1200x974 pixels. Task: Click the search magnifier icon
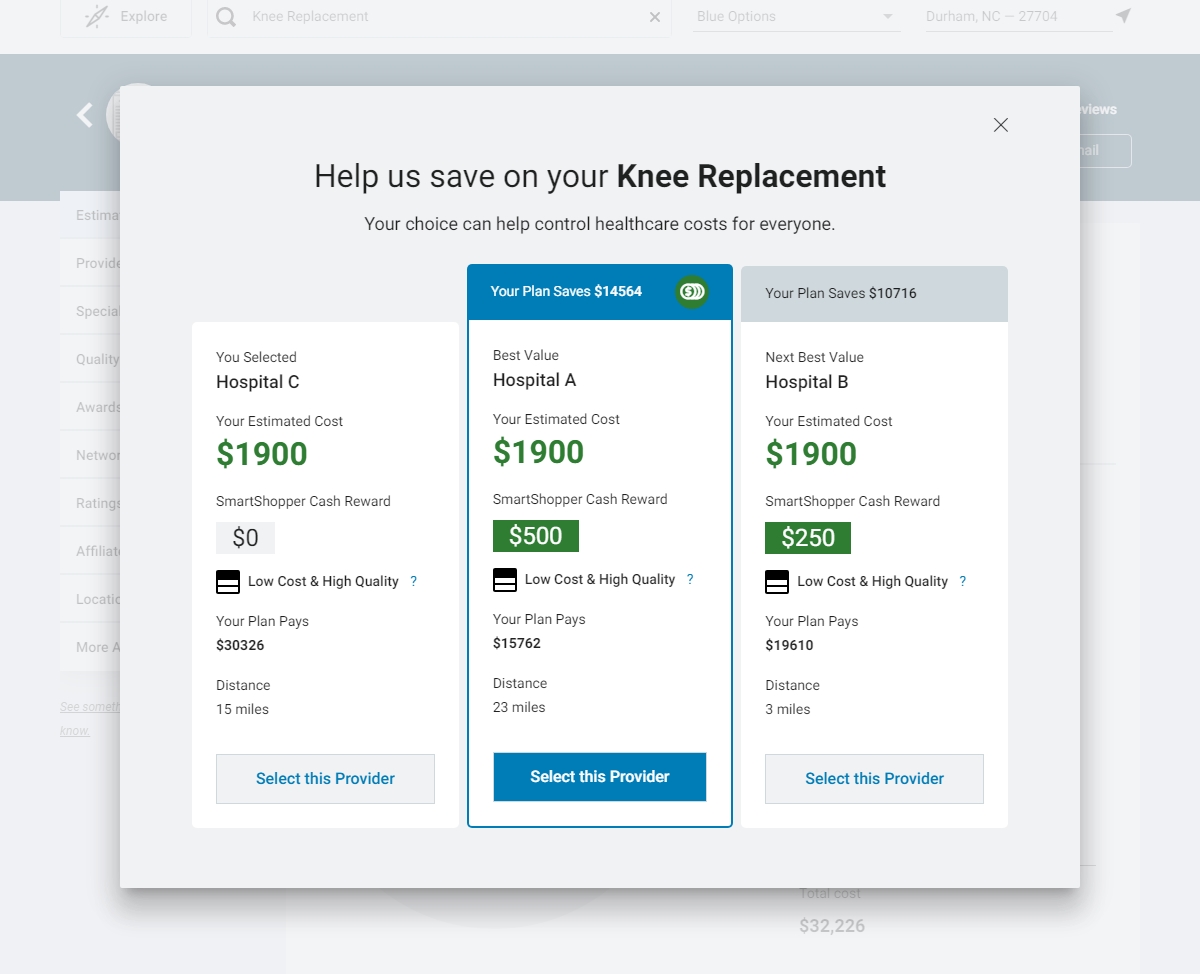tap(227, 17)
